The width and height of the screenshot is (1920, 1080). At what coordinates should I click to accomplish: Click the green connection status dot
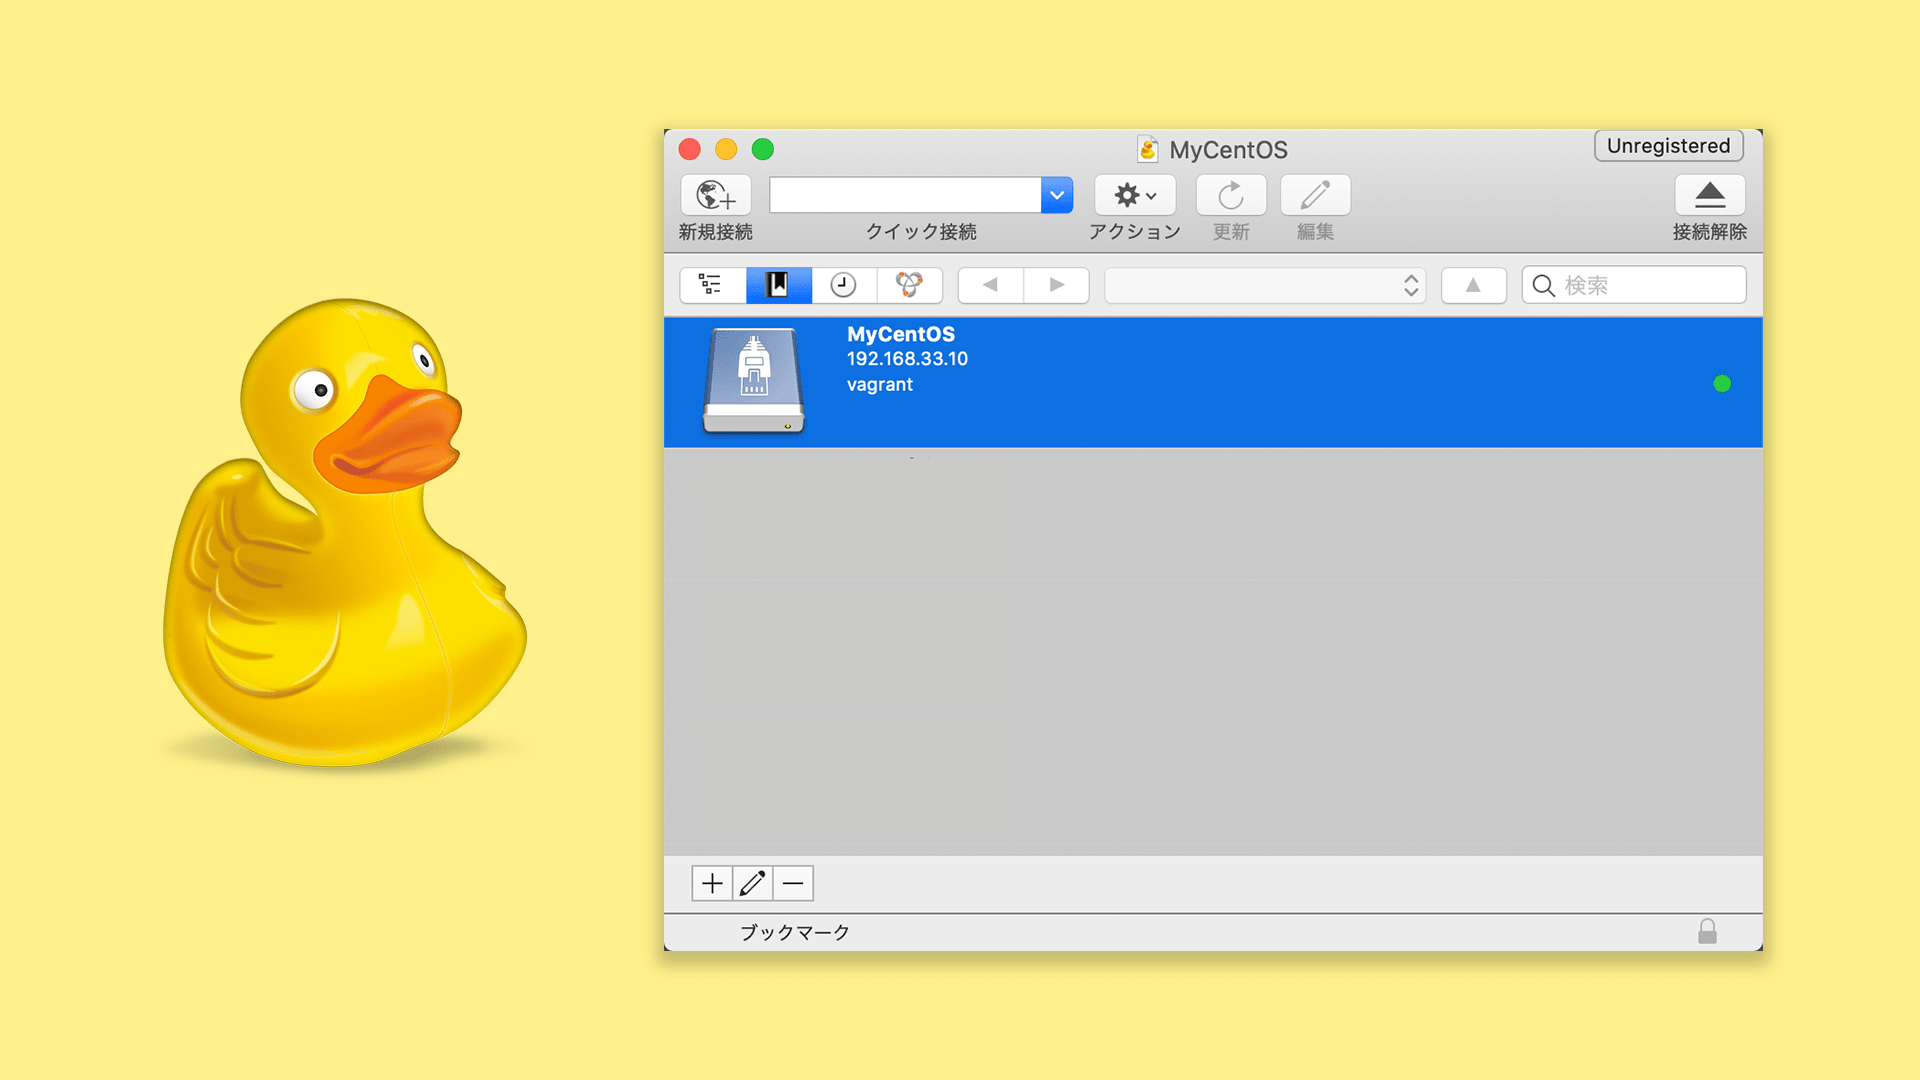[1722, 383]
